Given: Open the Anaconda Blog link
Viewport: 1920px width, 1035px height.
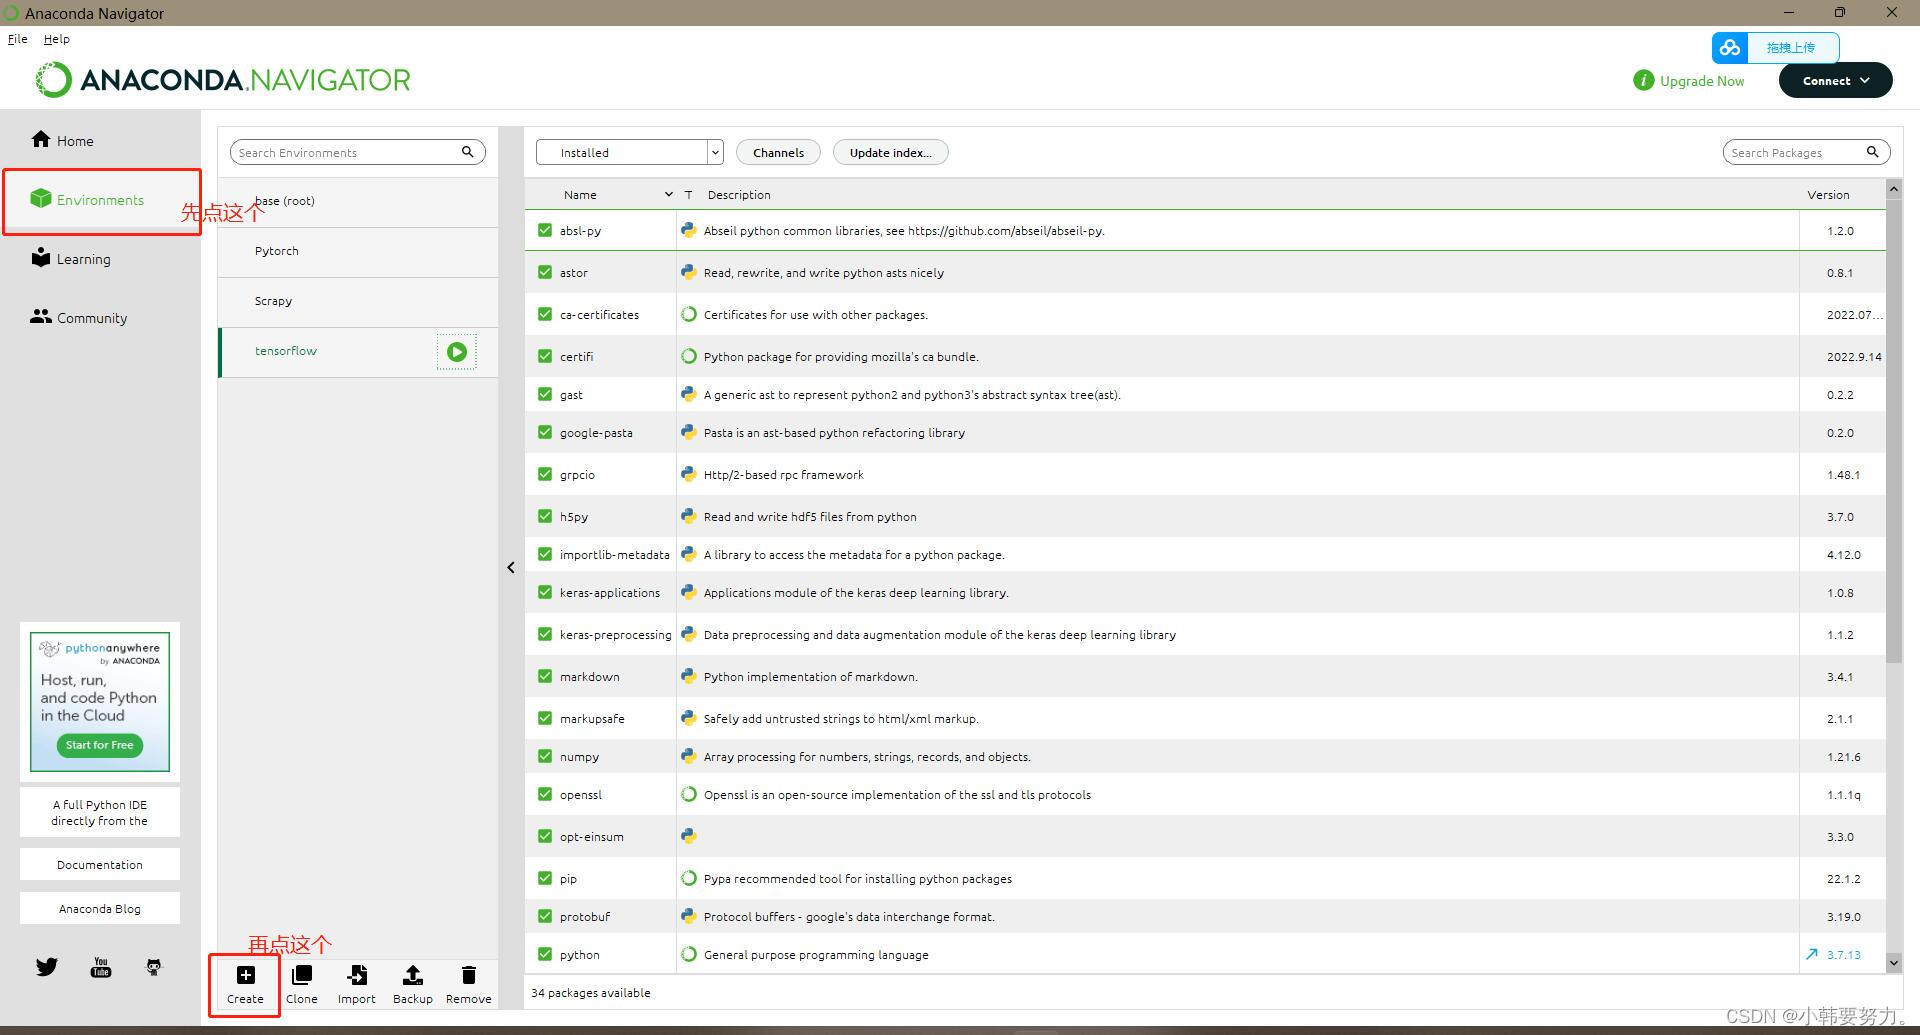Looking at the screenshot, I should click(99, 908).
